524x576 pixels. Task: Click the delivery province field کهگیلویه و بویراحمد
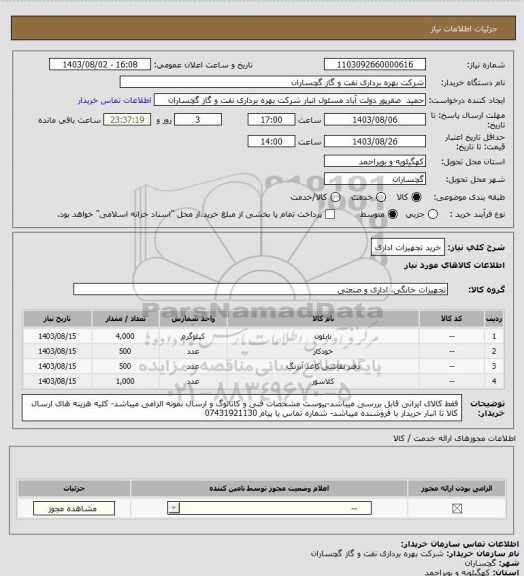click(375, 161)
